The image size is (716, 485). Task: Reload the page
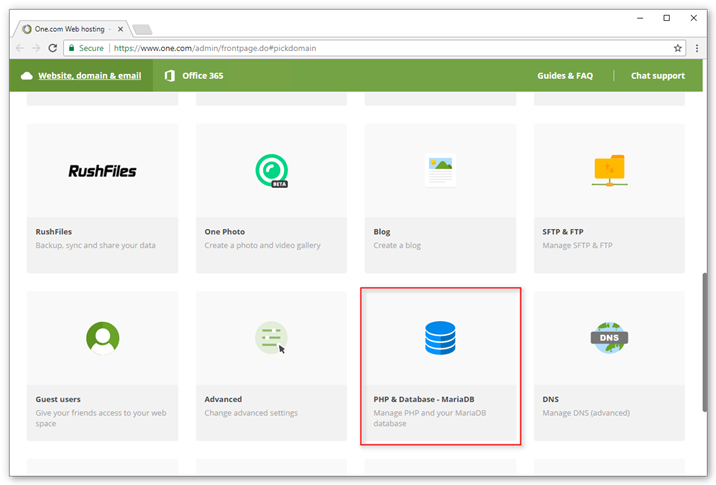click(x=53, y=48)
